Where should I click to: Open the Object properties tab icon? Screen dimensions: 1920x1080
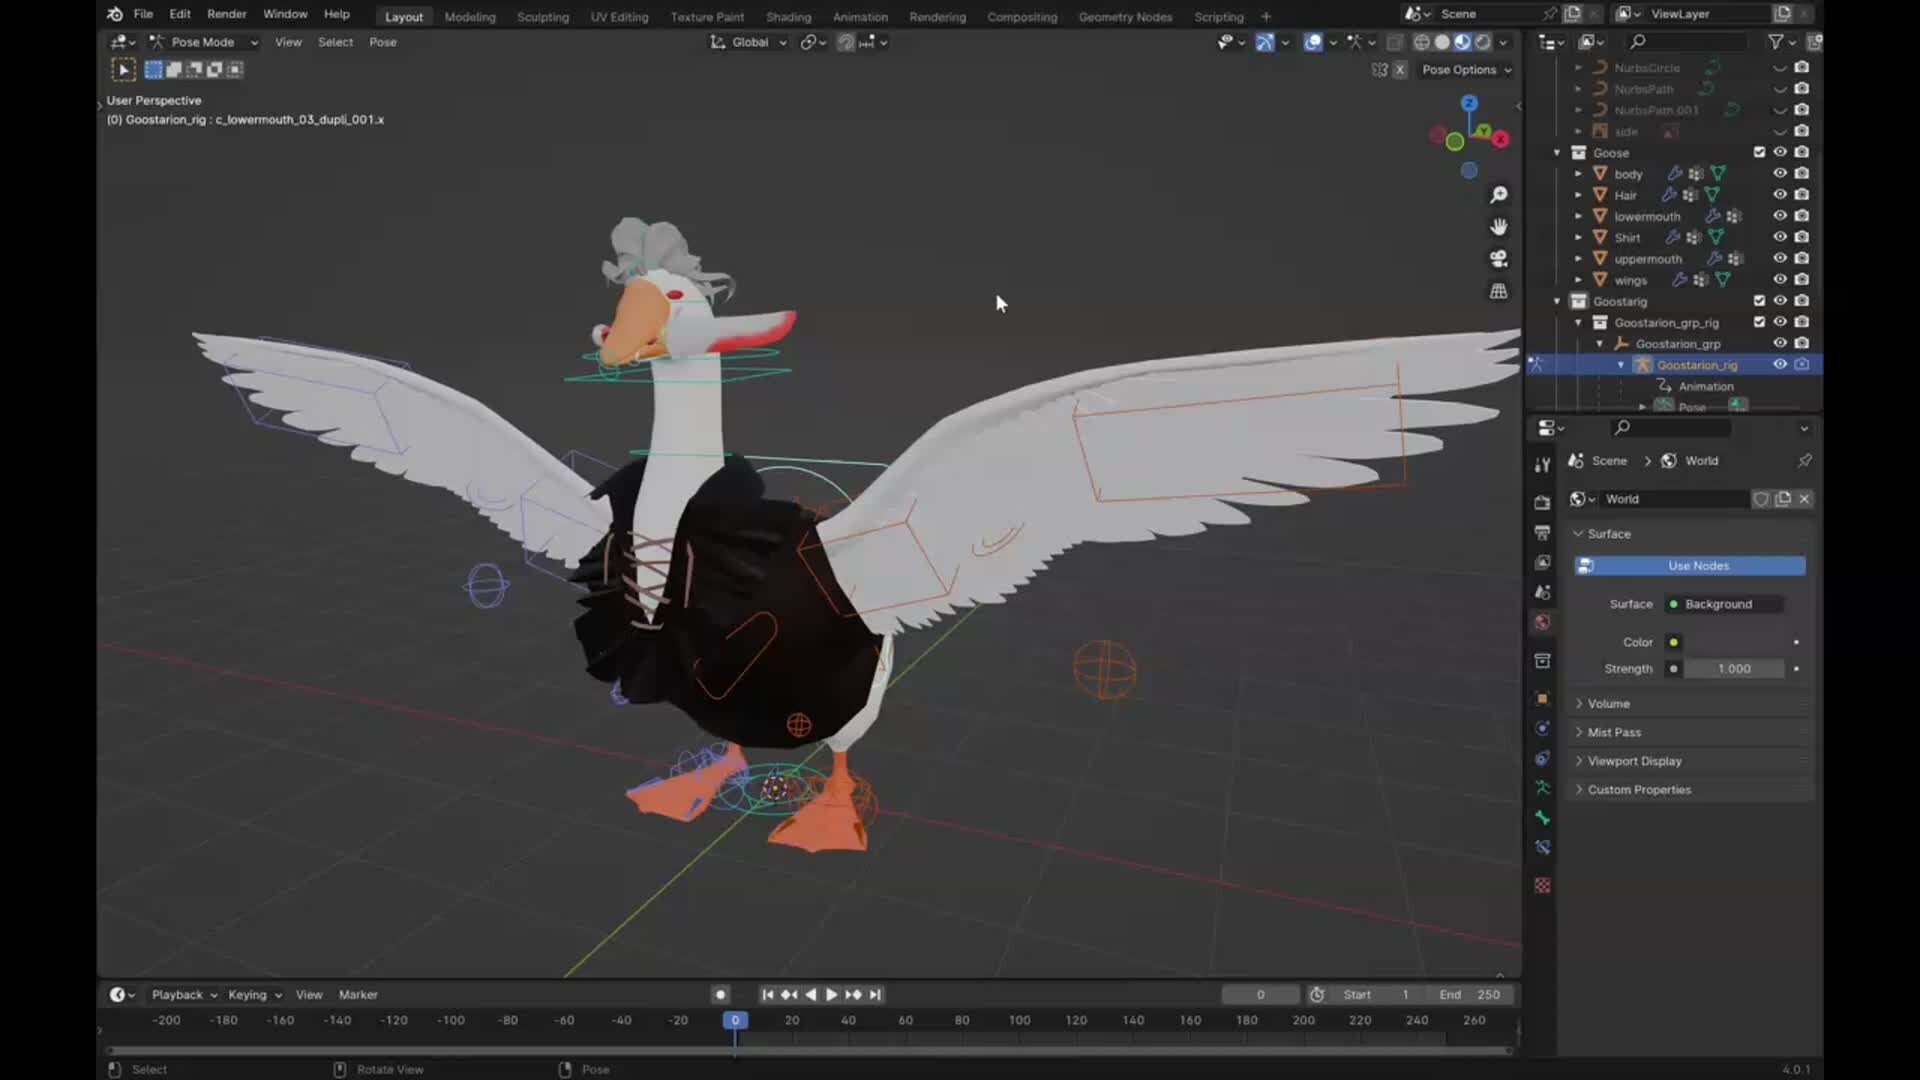click(x=1542, y=698)
